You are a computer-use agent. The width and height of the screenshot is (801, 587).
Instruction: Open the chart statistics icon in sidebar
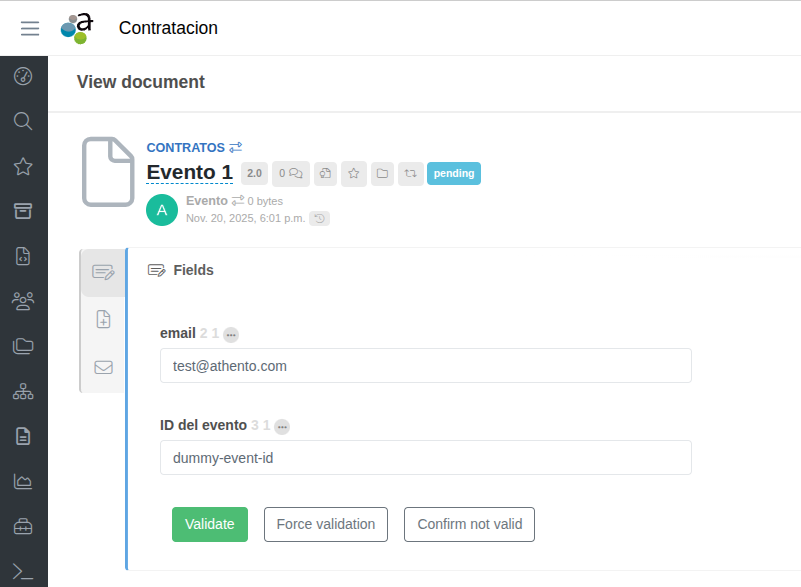[x=23, y=481]
